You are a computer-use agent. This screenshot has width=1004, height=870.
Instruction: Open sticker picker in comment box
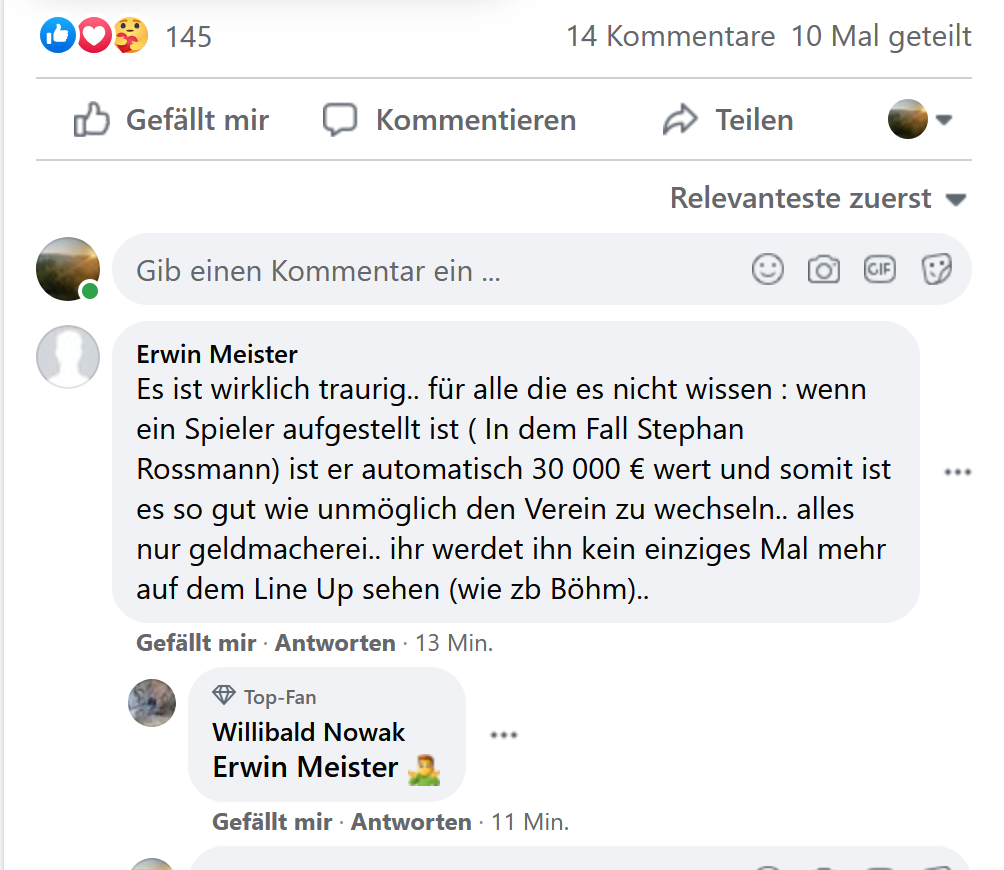tap(936, 269)
